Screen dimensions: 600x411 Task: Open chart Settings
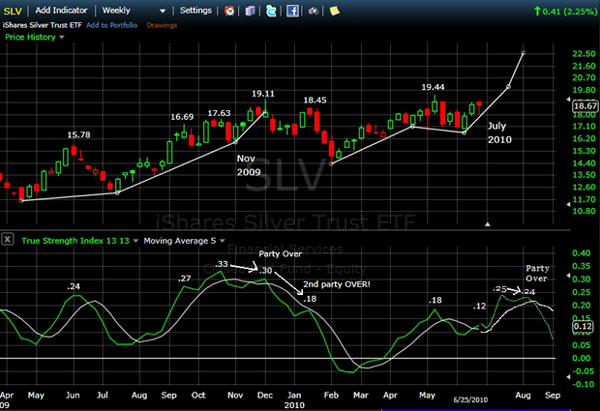196,10
